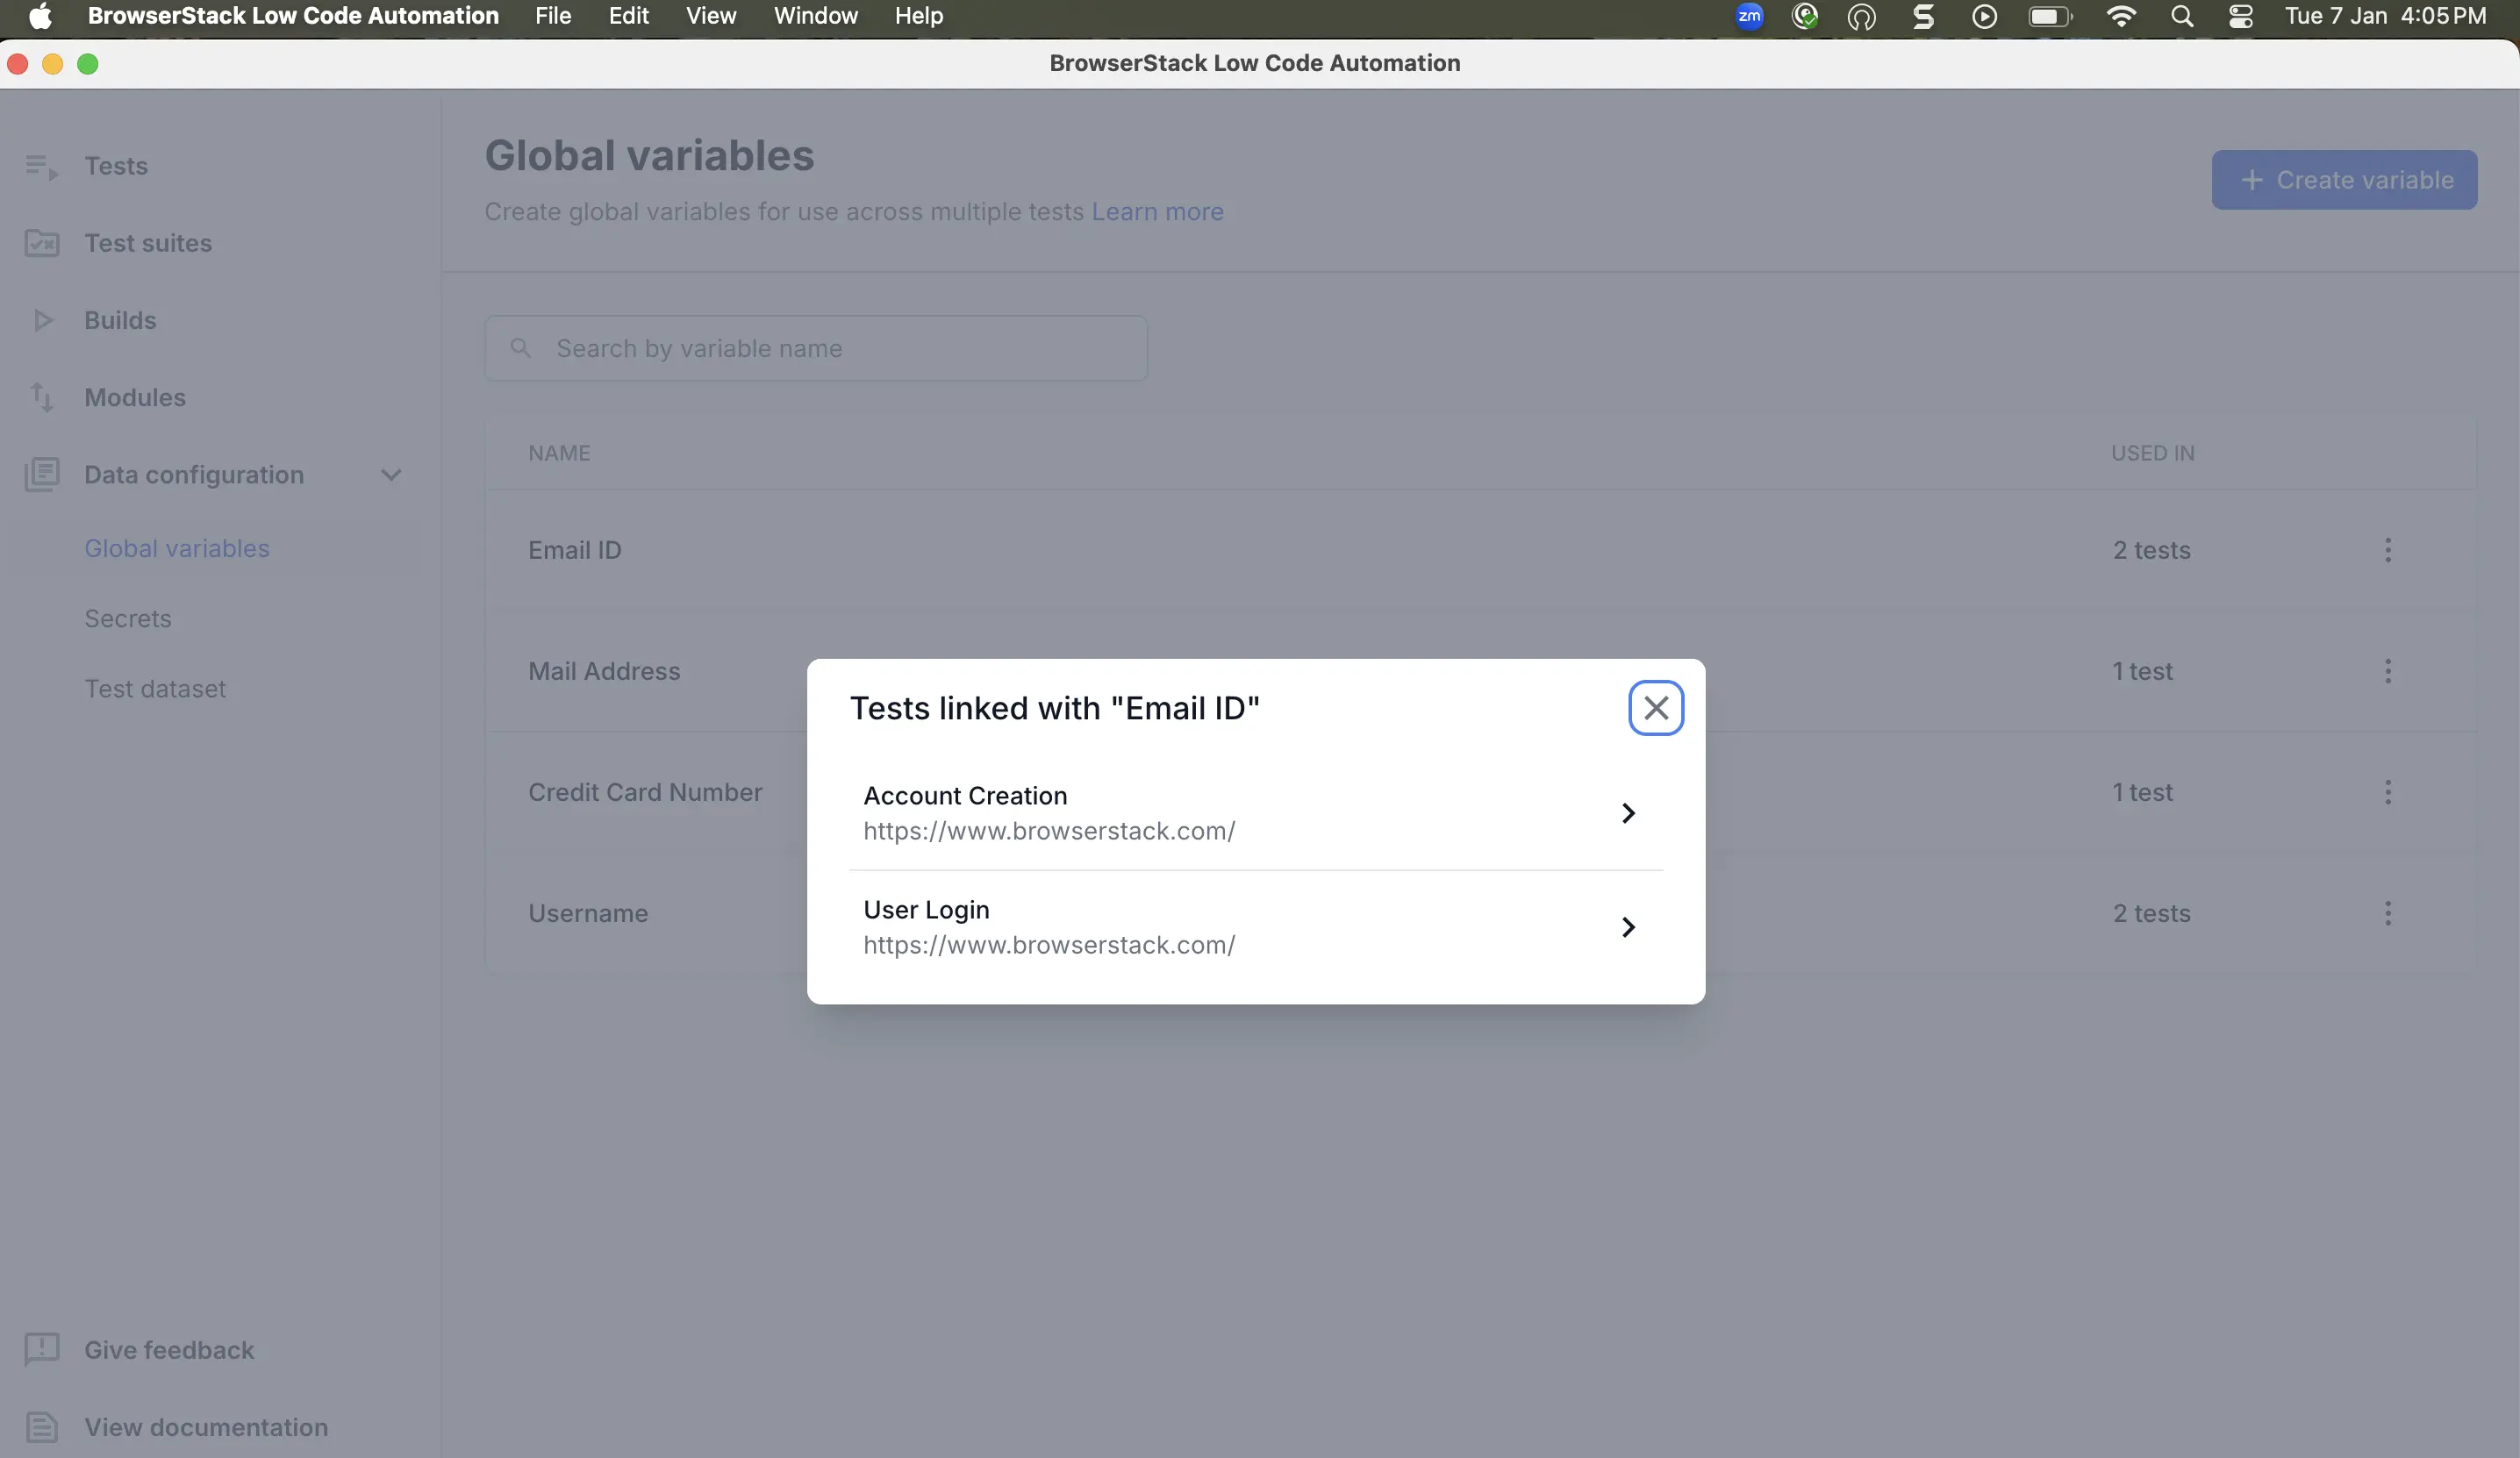
Task: Click the View documentation icon
Action: (x=41, y=1427)
